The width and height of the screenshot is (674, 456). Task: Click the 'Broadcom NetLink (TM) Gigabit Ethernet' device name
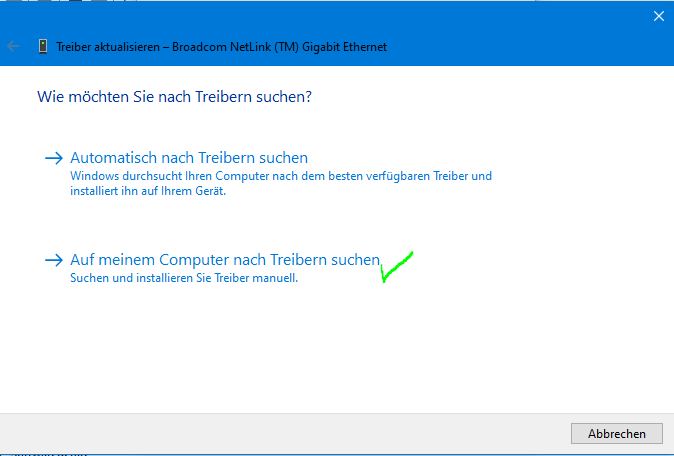[x=279, y=47]
